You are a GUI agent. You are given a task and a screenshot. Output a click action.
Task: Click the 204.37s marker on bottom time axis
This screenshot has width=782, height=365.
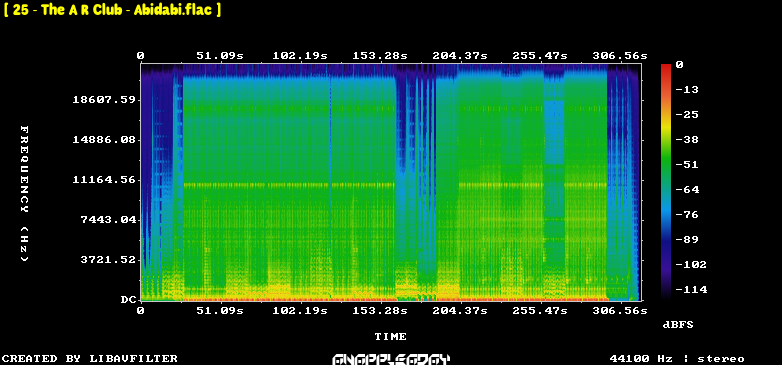click(x=460, y=311)
